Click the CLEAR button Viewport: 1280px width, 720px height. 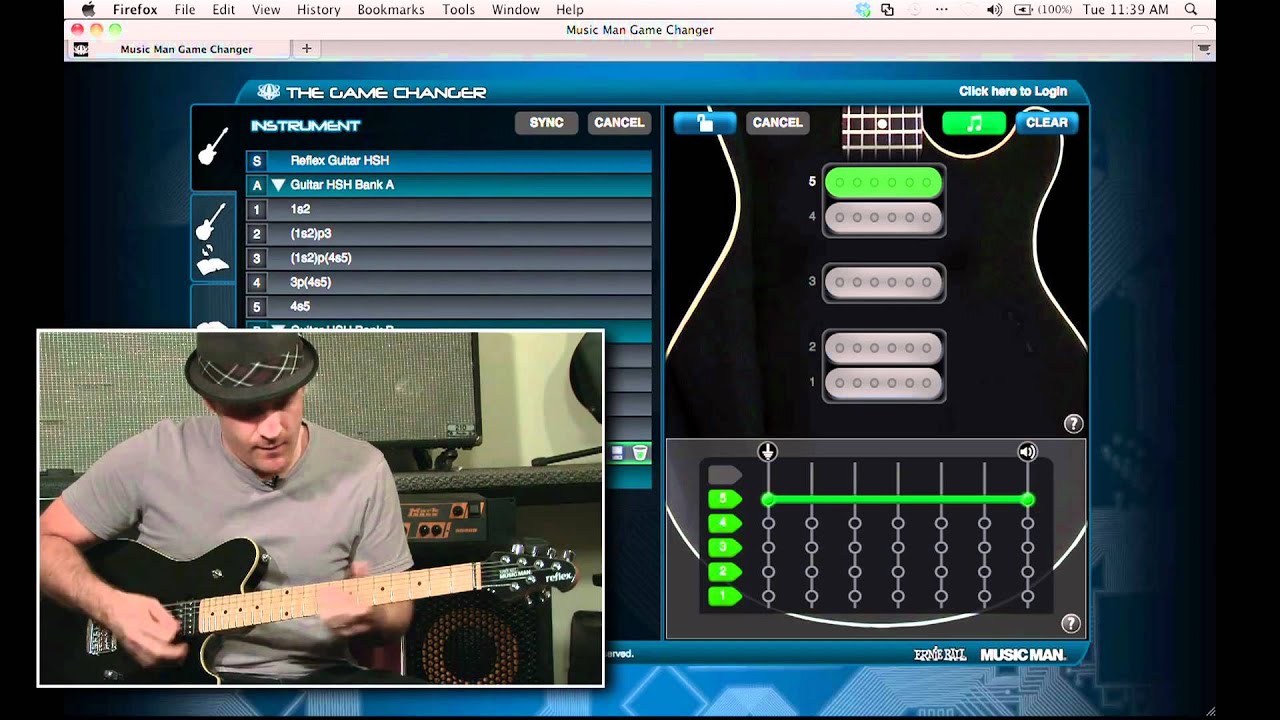pos(1047,122)
